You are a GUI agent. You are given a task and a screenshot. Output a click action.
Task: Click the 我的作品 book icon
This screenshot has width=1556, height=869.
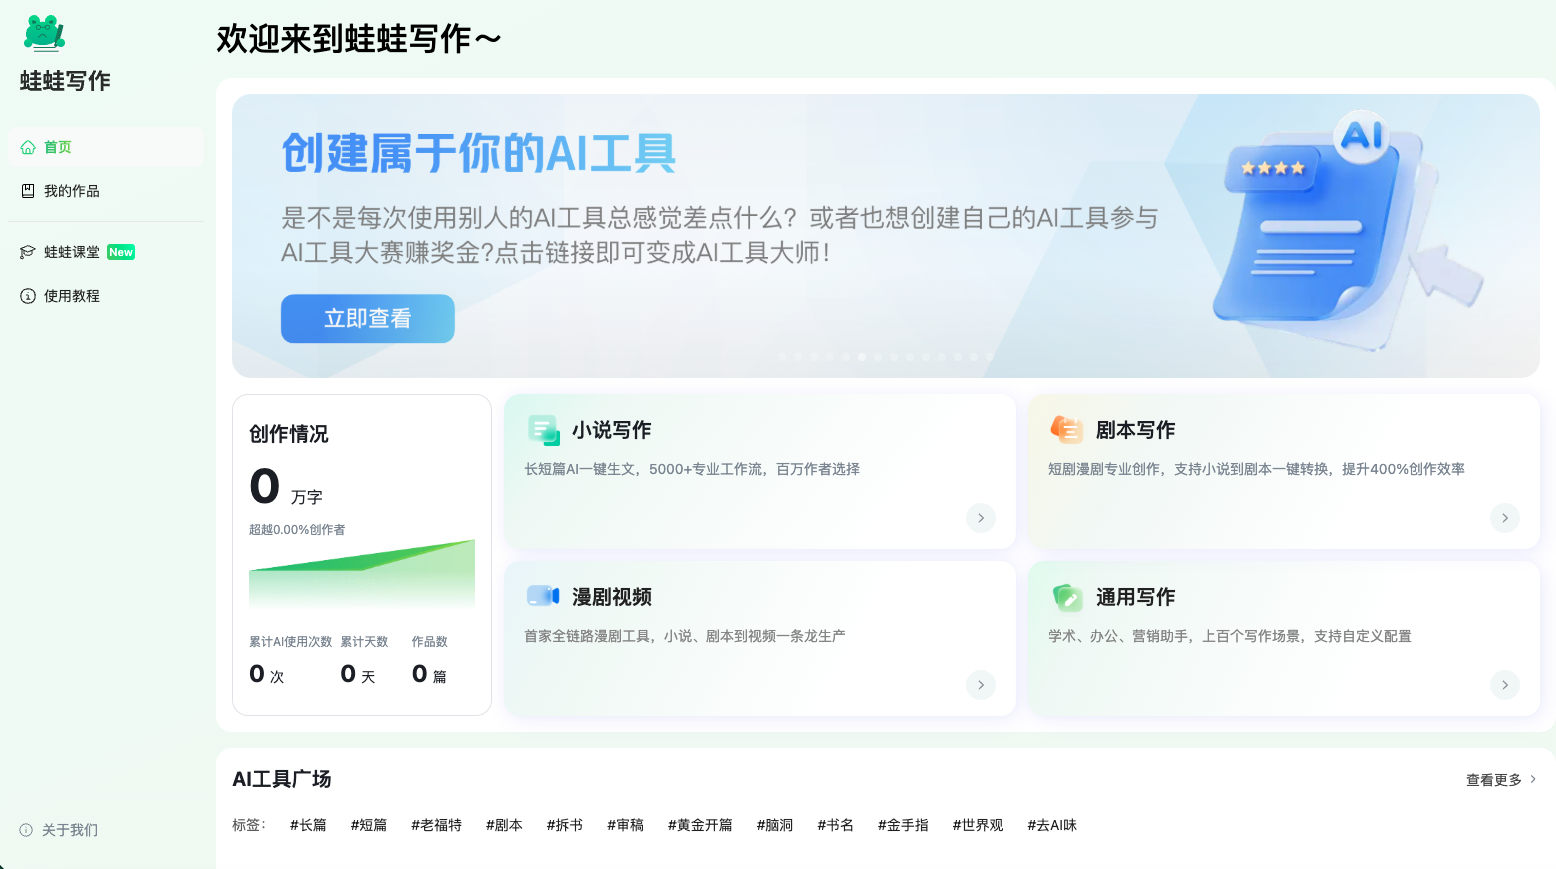click(28, 191)
